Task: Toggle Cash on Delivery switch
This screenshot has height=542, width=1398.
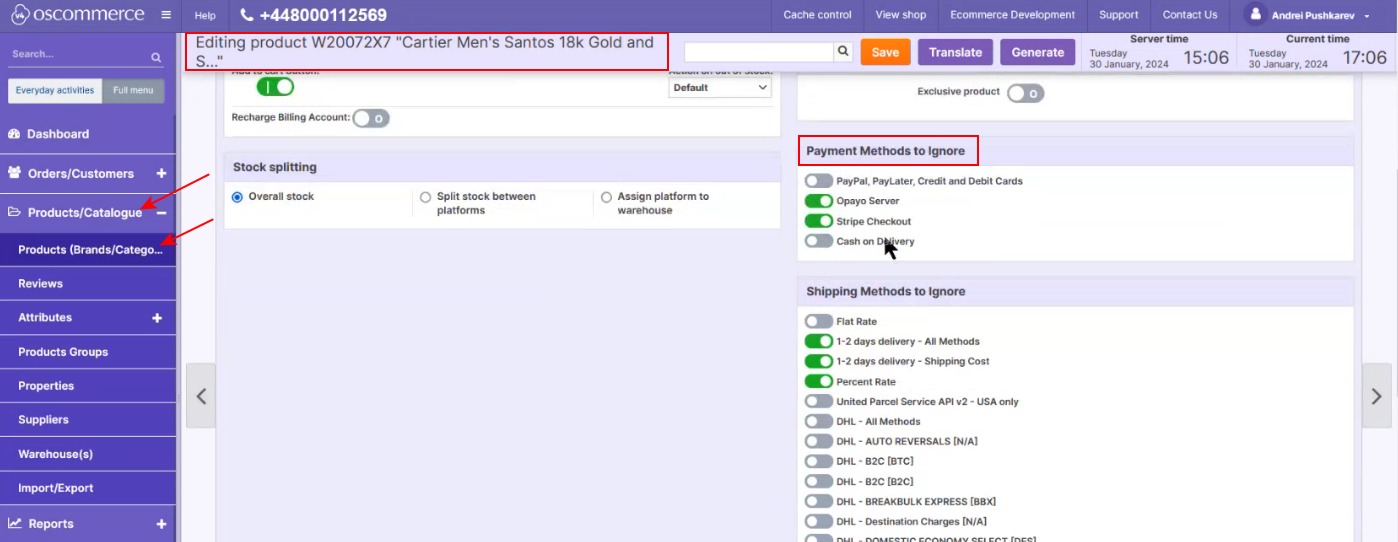Action: 819,241
